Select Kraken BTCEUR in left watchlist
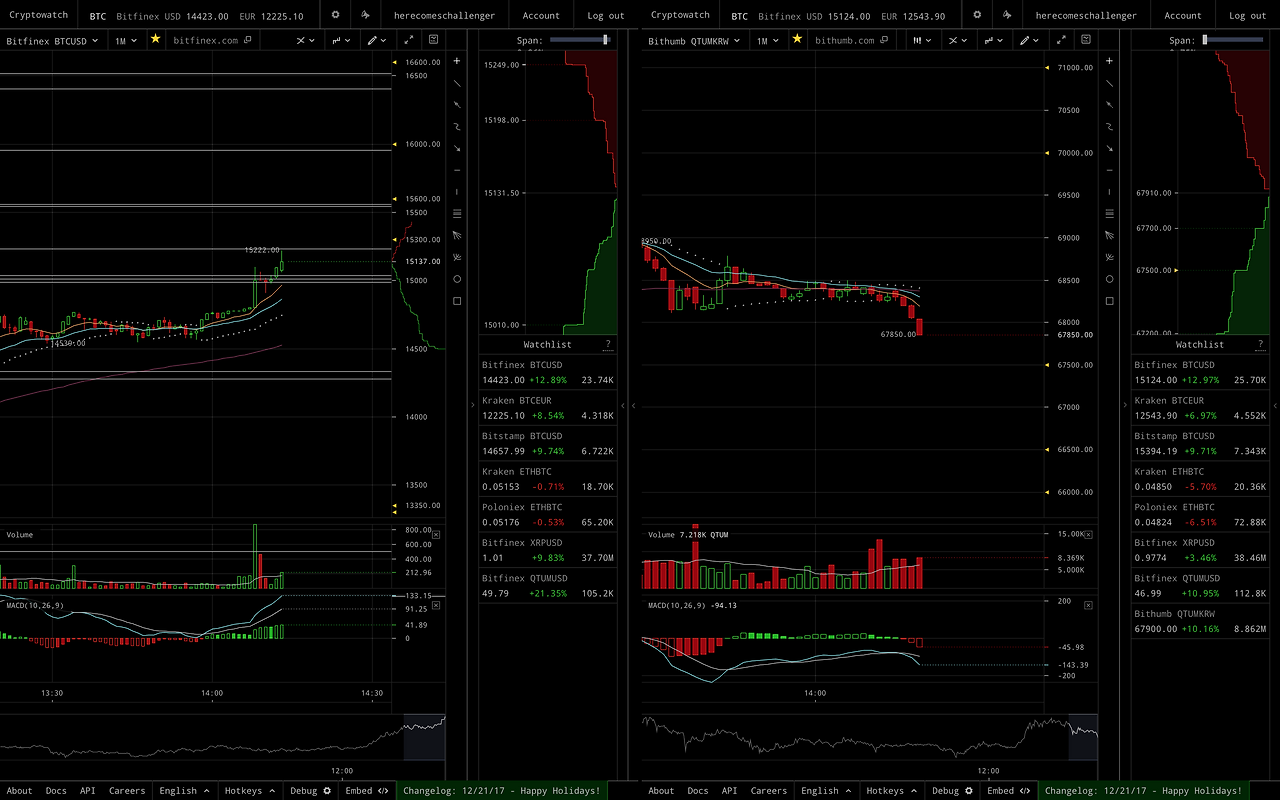This screenshot has width=1280, height=800. coord(547,408)
